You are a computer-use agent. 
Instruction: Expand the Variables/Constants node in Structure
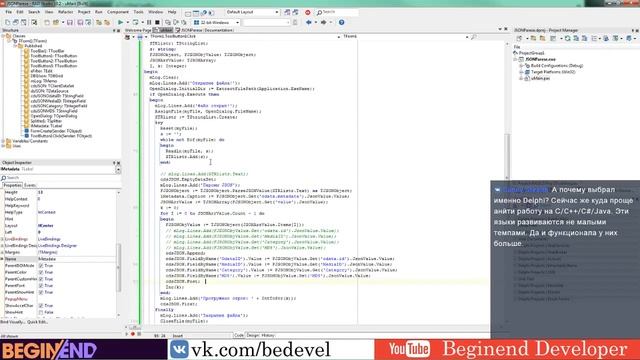click(x=3, y=141)
